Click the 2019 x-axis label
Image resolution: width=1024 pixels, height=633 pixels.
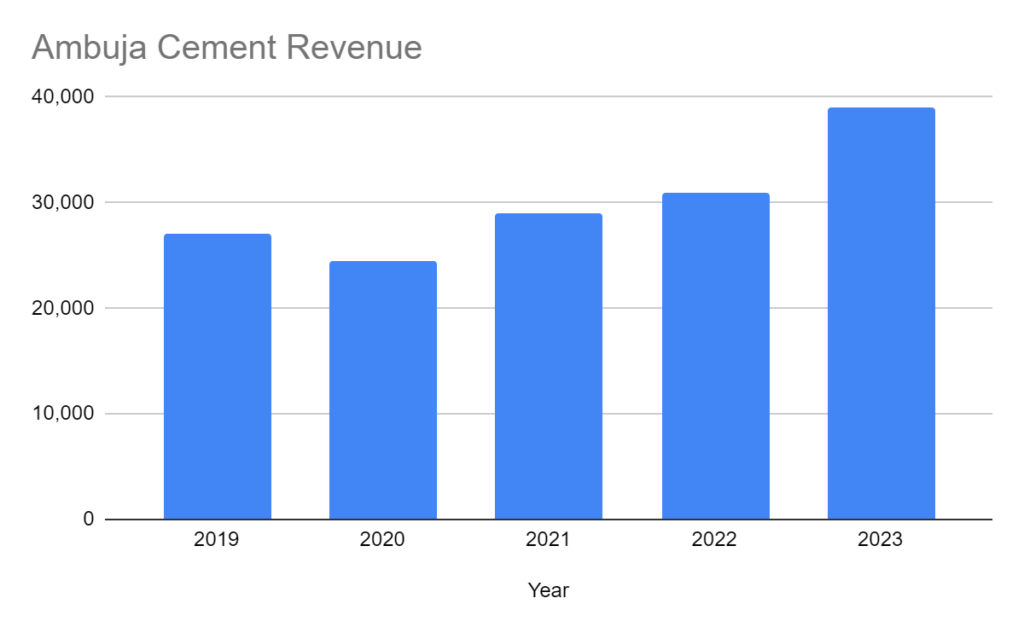point(217,540)
